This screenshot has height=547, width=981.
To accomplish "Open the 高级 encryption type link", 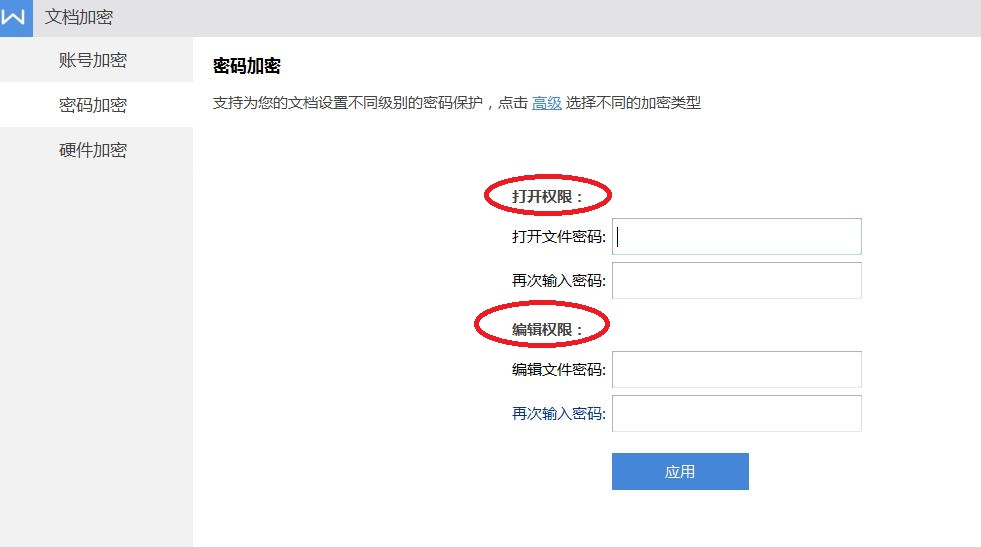I will (546, 103).
